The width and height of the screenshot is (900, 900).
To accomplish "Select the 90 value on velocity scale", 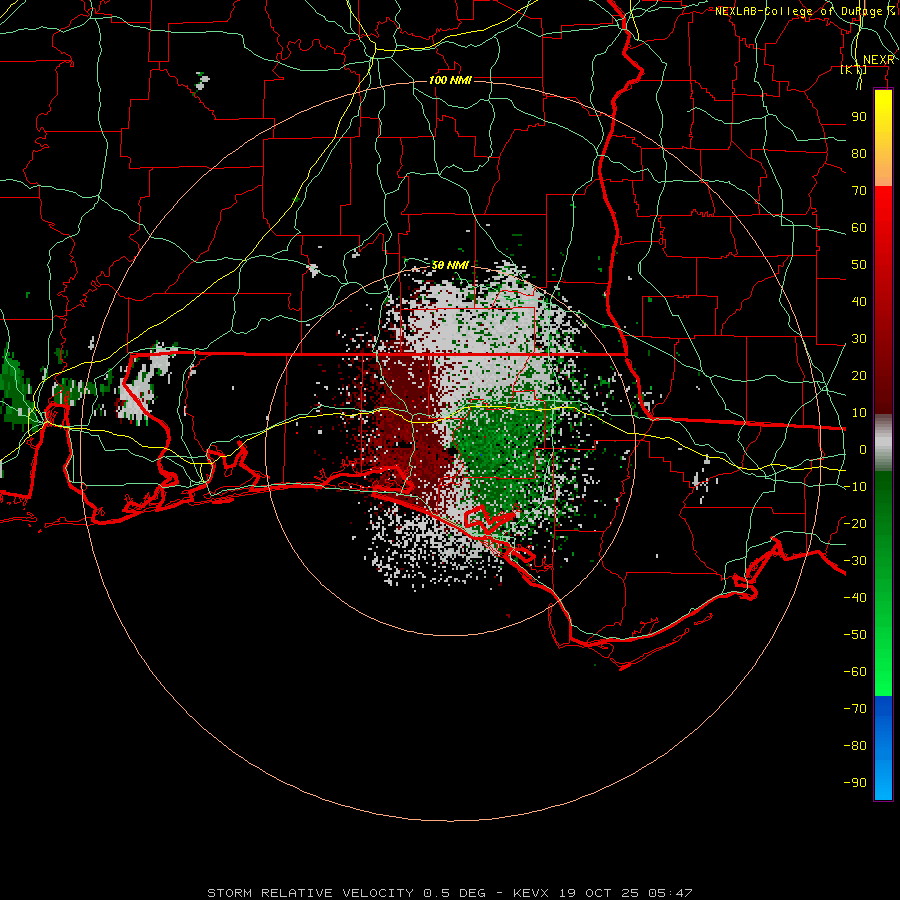I will 859,117.
